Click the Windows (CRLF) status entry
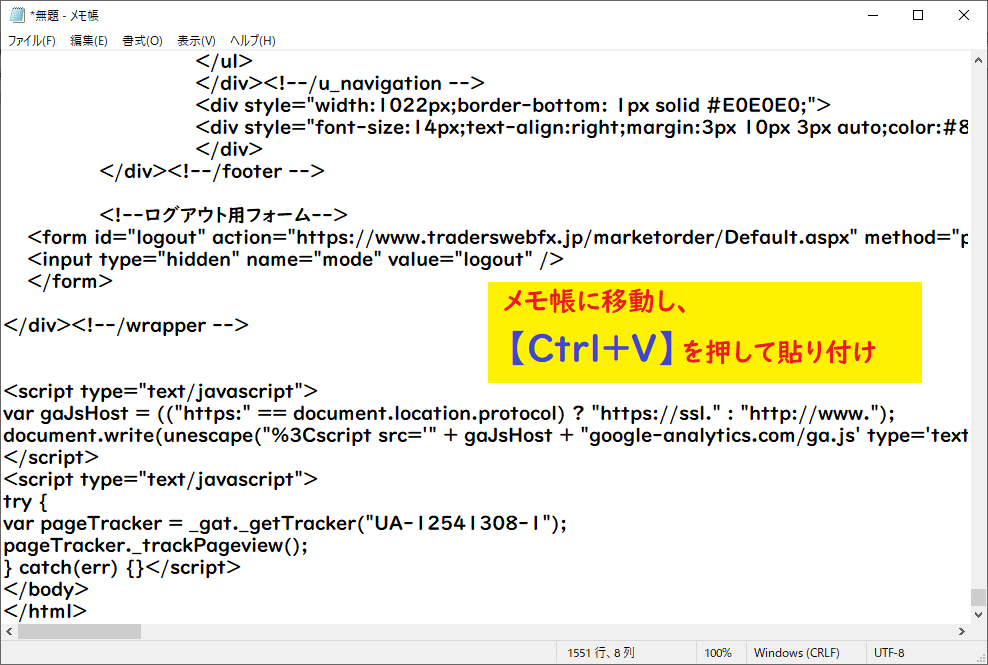Screen dimensions: 988x665 point(796,653)
